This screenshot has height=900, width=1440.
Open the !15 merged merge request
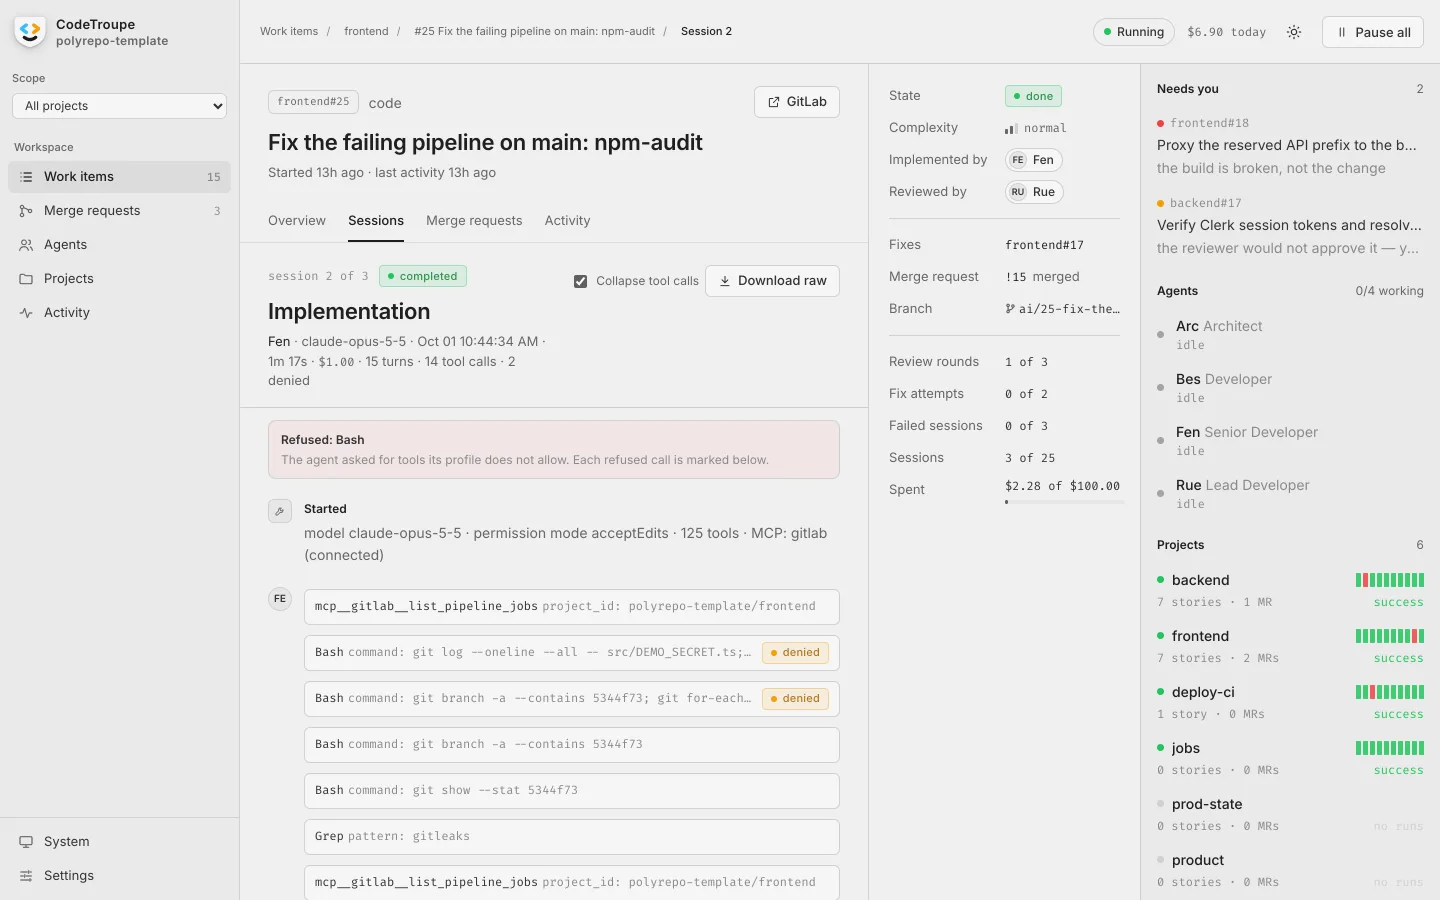click(1042, 277)
